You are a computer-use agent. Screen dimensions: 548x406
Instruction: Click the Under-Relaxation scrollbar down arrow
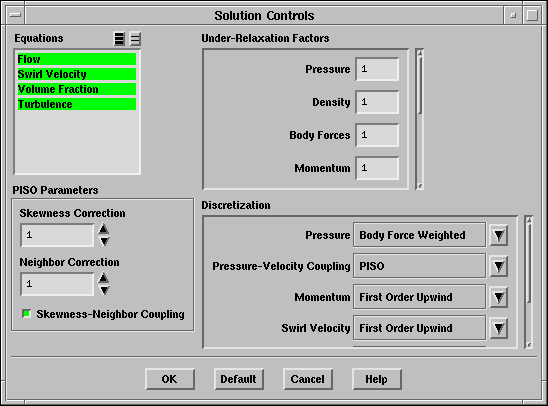(420, 186)
